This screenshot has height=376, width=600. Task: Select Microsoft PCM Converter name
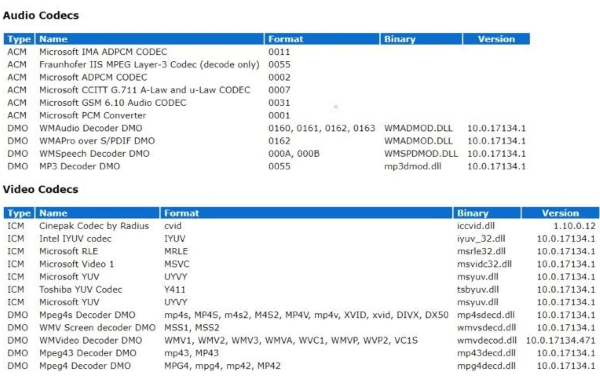click(93, 116)
